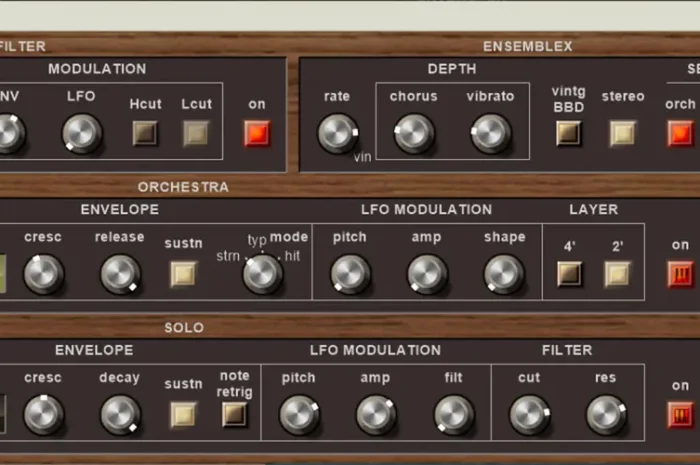Image resolution: width=700 pixels, height=465 pixels.
Task: Toggle the Ensemblex stereo switch
Action: 623,133
